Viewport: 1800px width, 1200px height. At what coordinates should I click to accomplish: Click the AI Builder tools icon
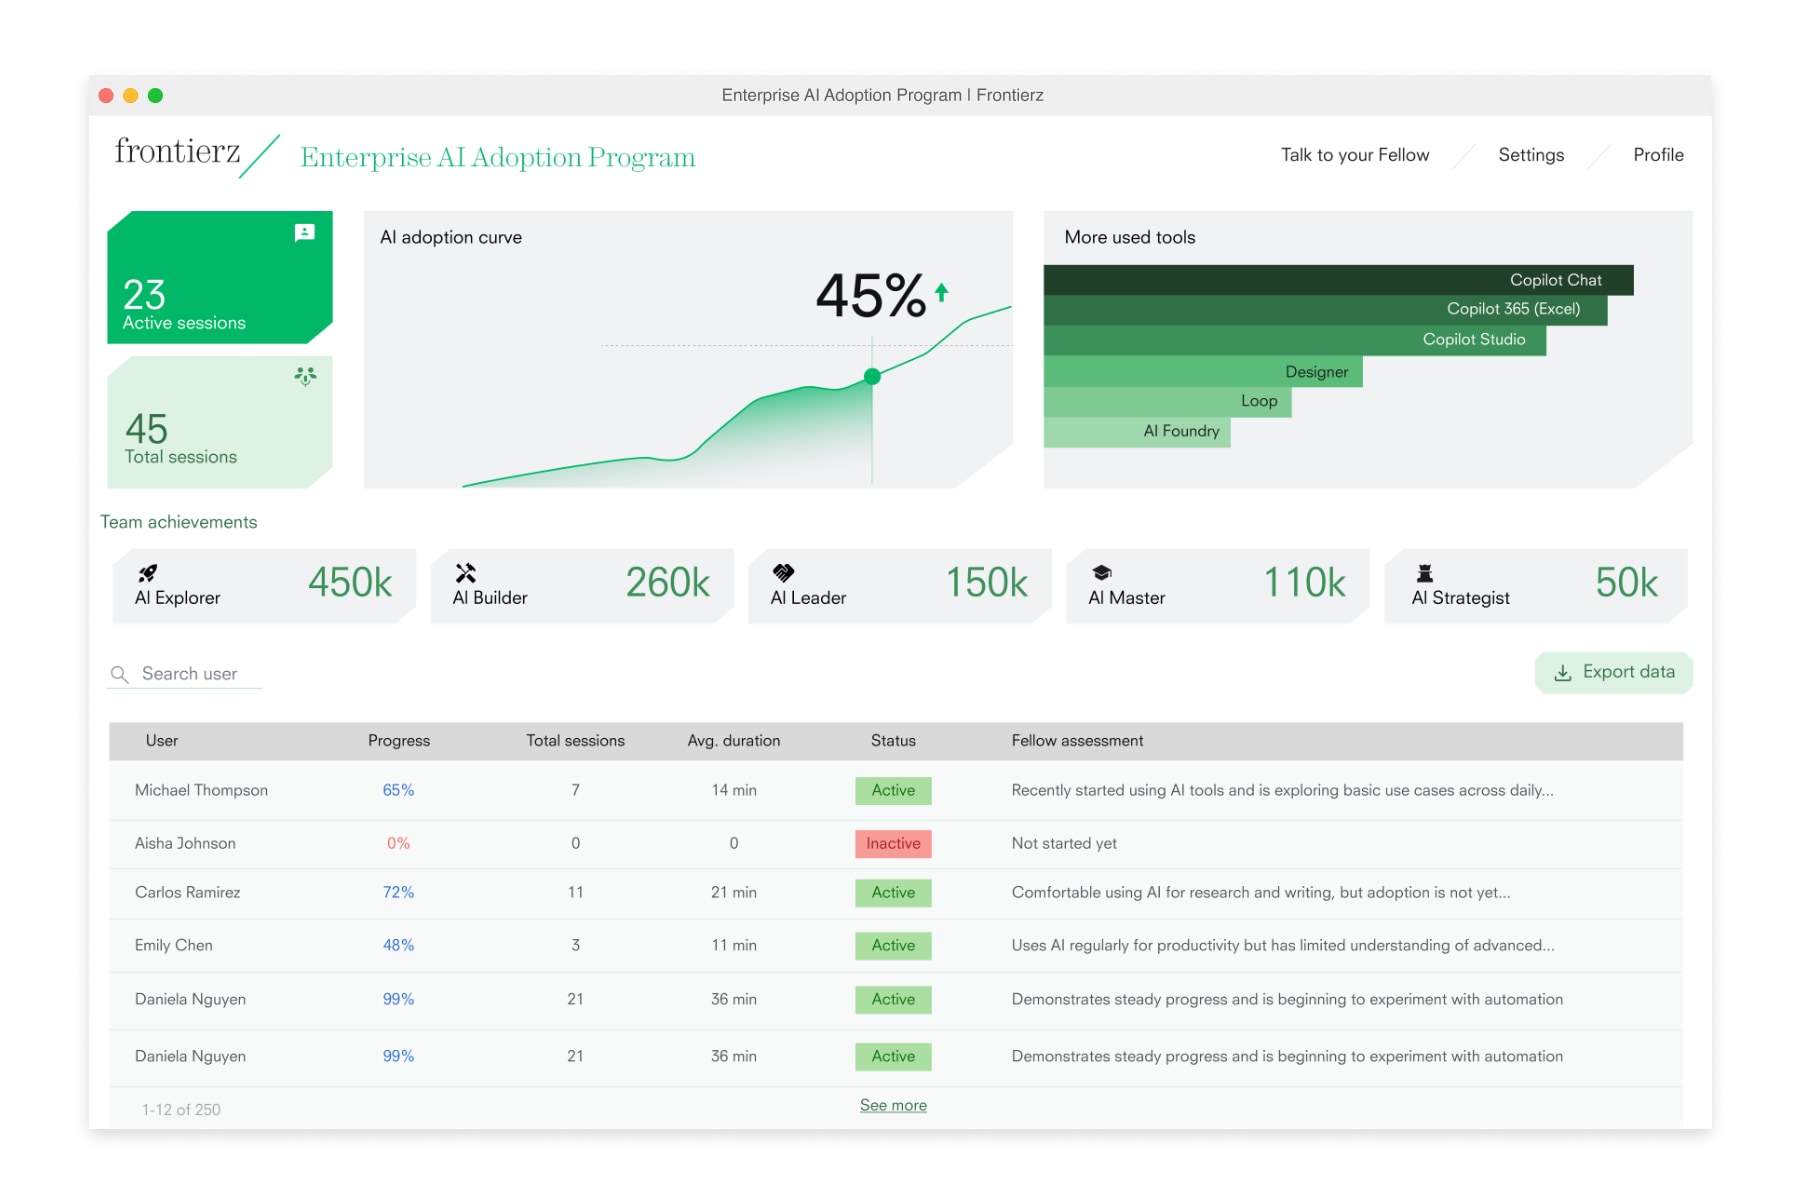(x=465, y=573)
